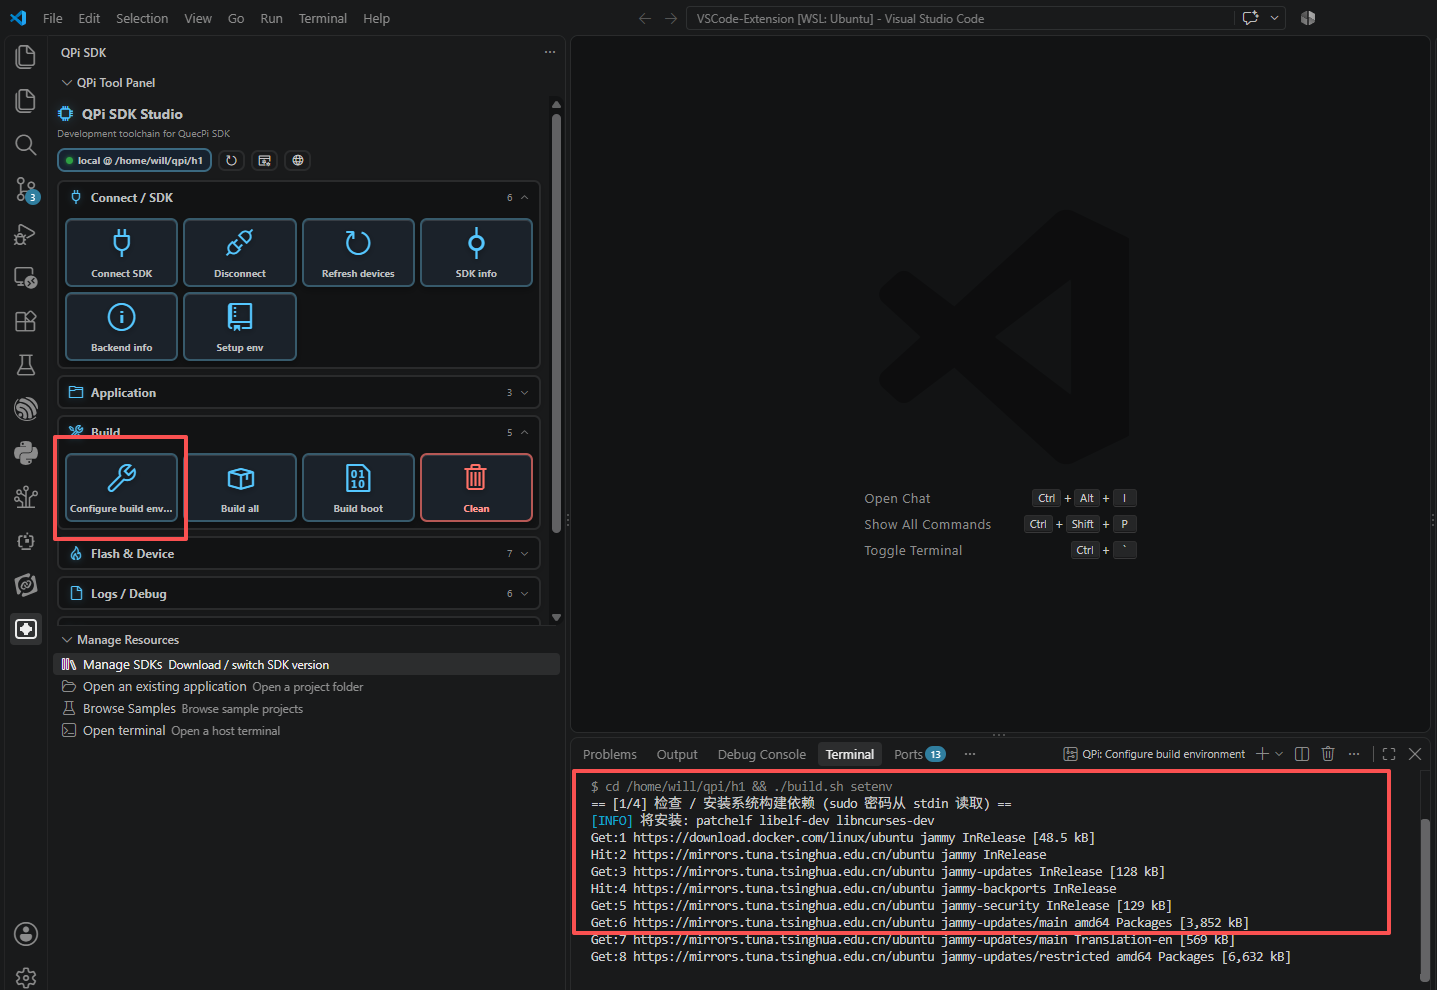
Task: Expand the Flash & Device group
Action: pos(524,554)
